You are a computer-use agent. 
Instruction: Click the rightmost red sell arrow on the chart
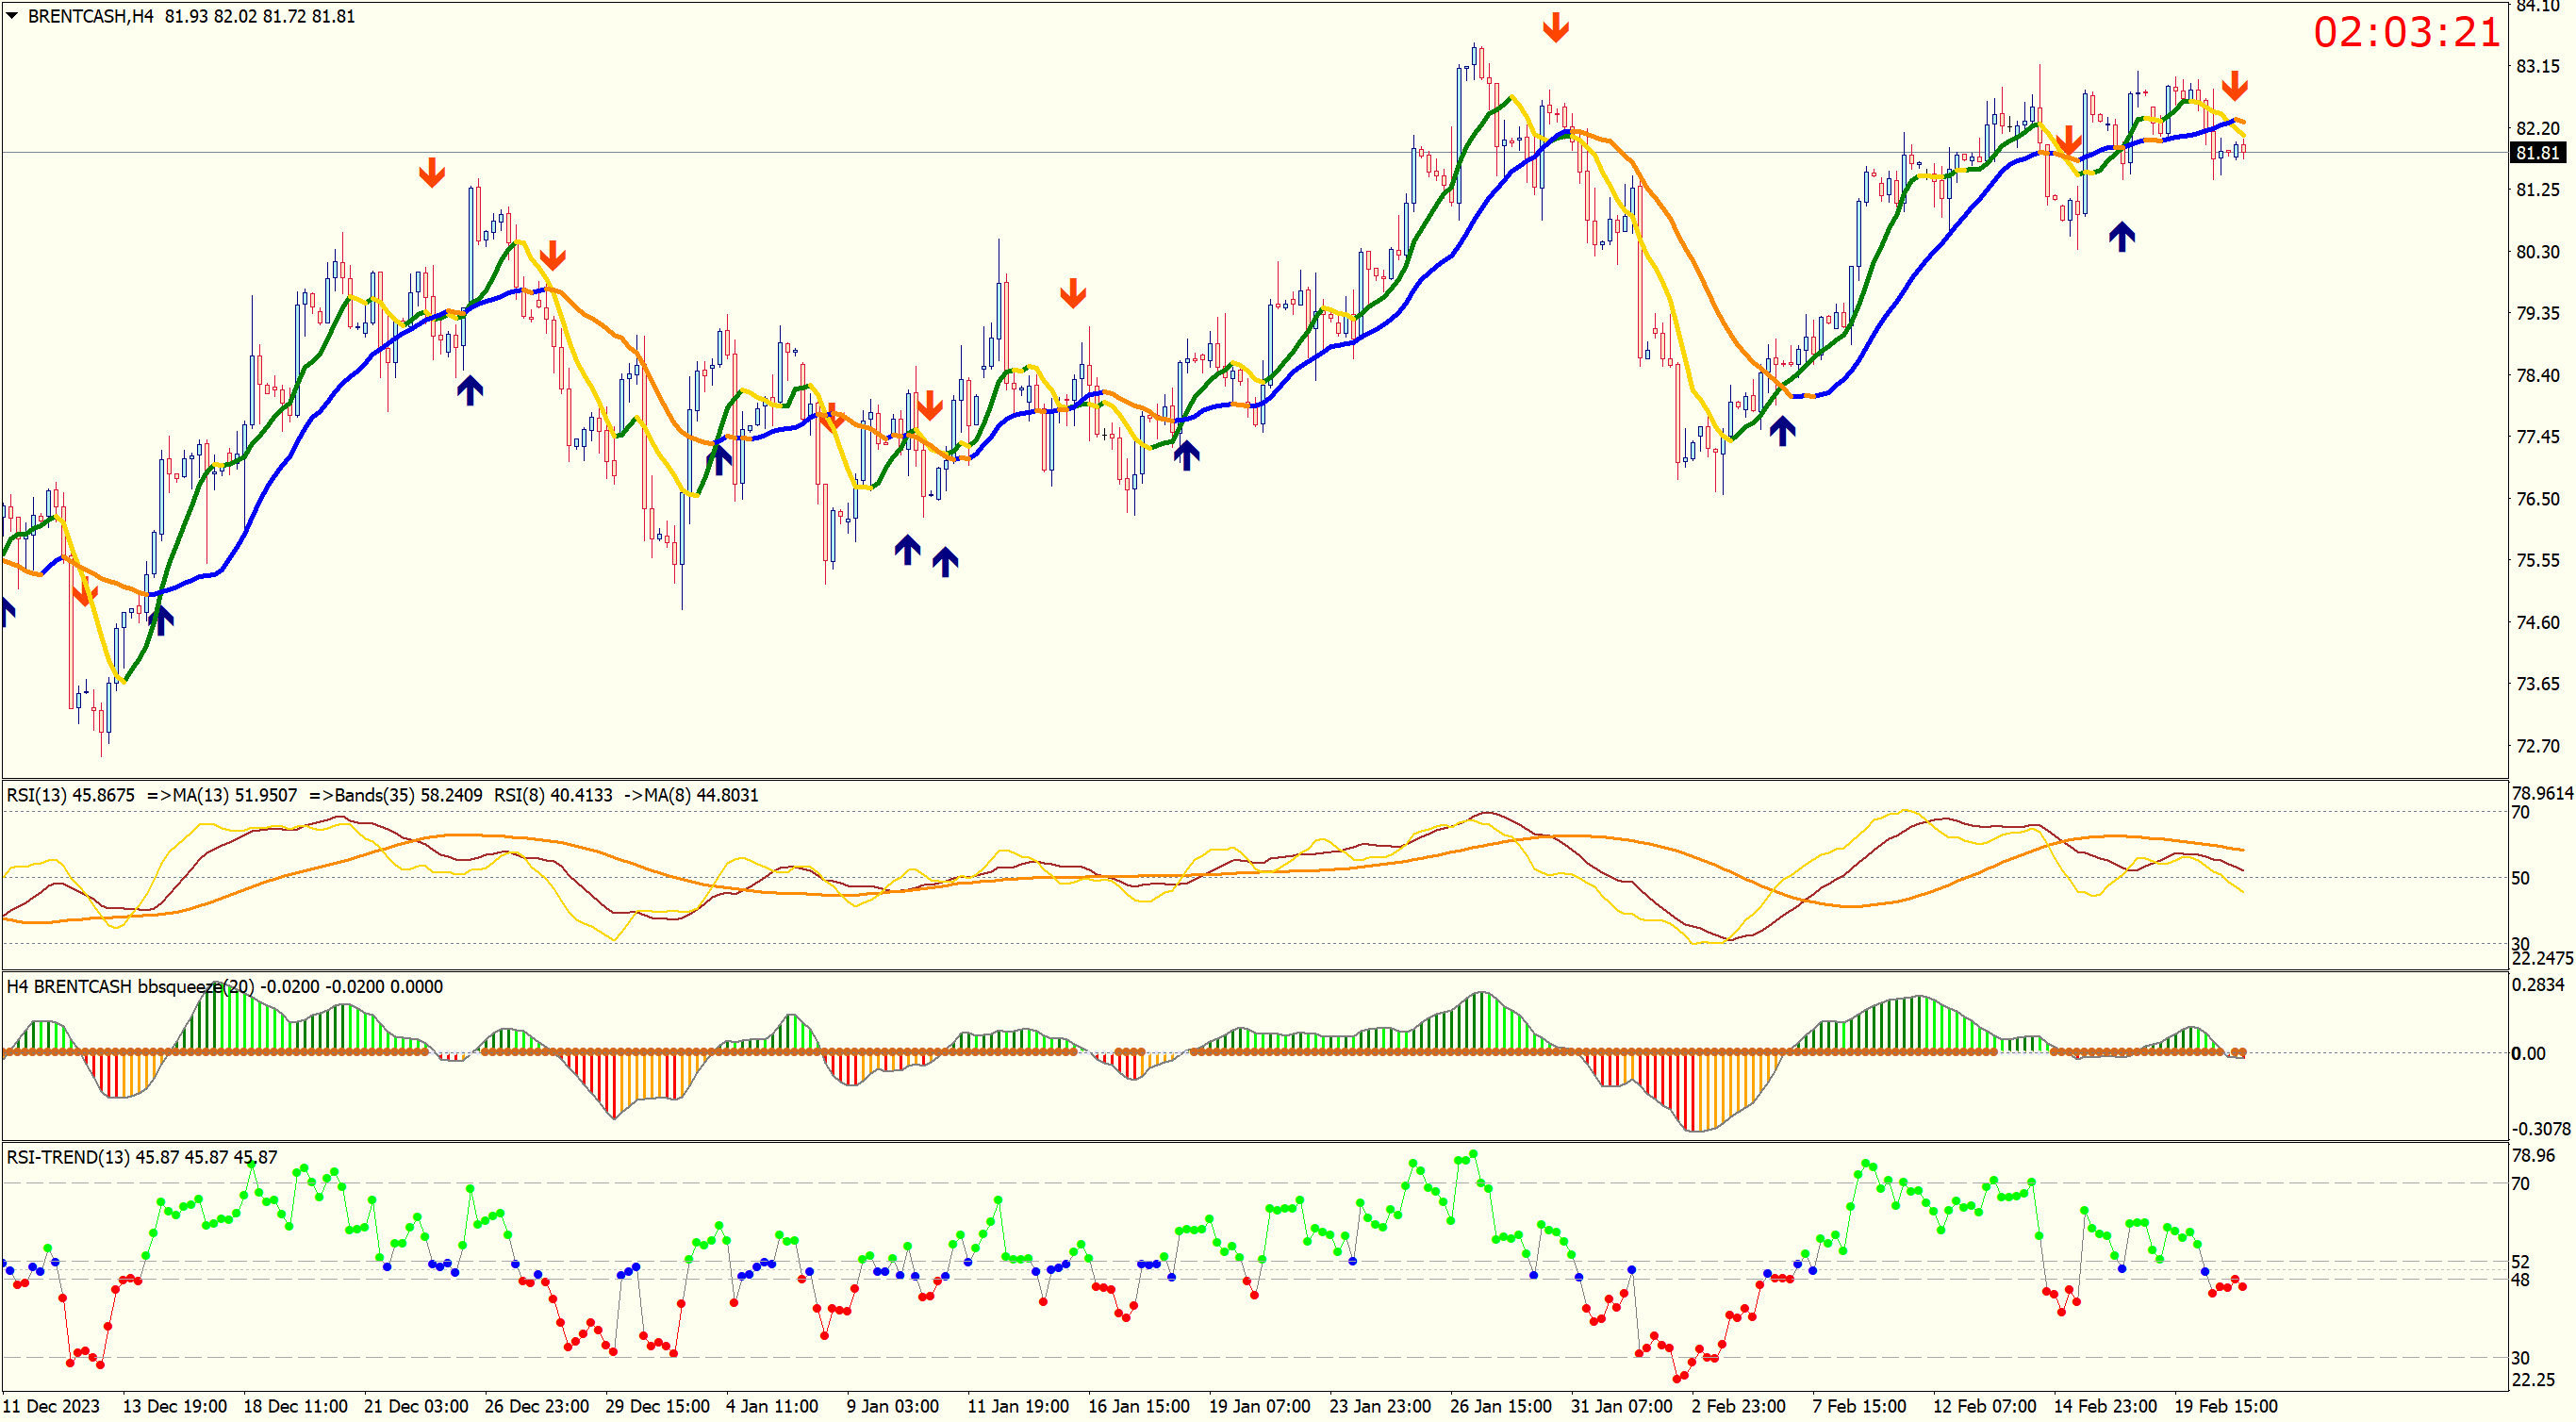click(2235, 85)
